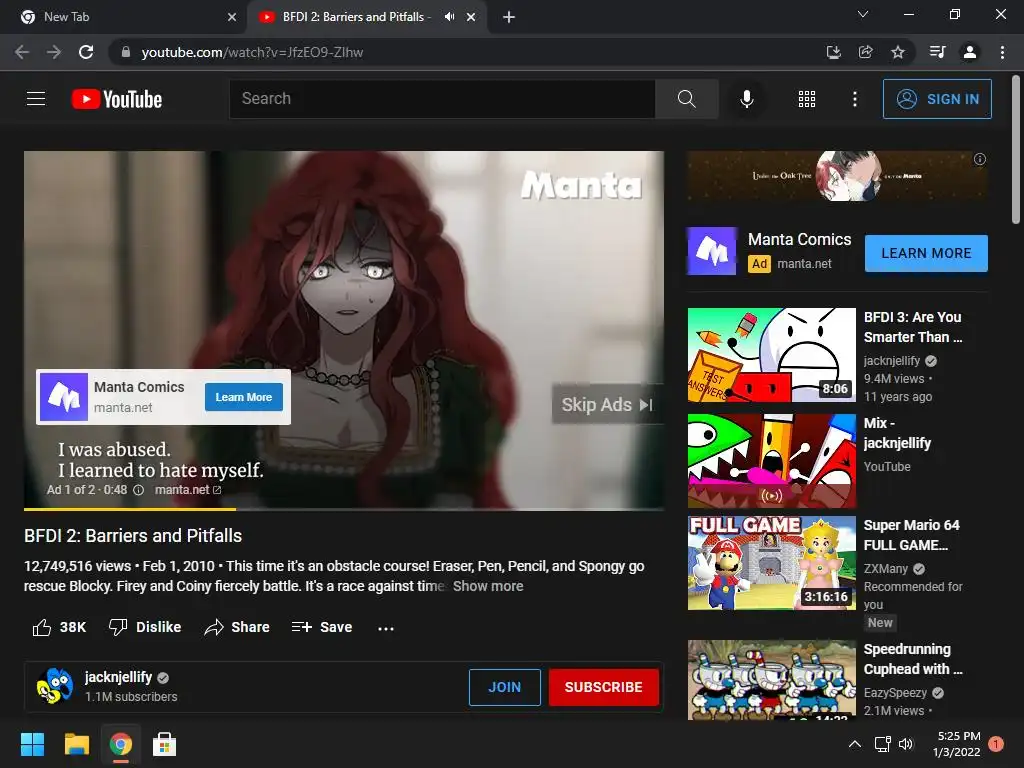Show hidden tray icons chevron
Image resolution: width=1024 pixels, height=768 pixels.
[854, 744]
